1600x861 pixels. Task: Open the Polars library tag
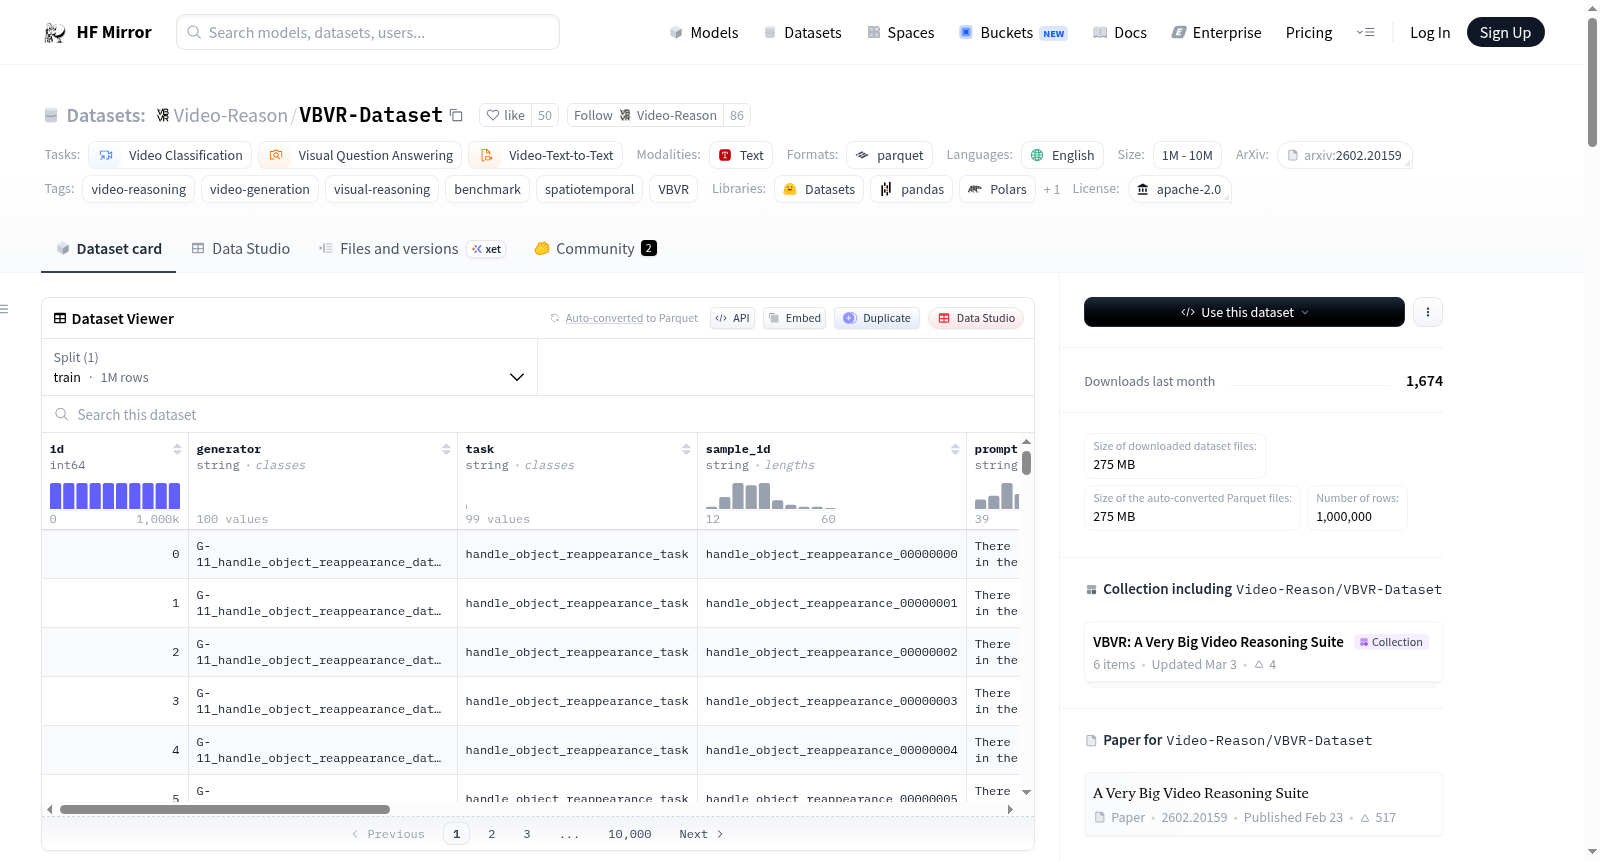(997, 189)
